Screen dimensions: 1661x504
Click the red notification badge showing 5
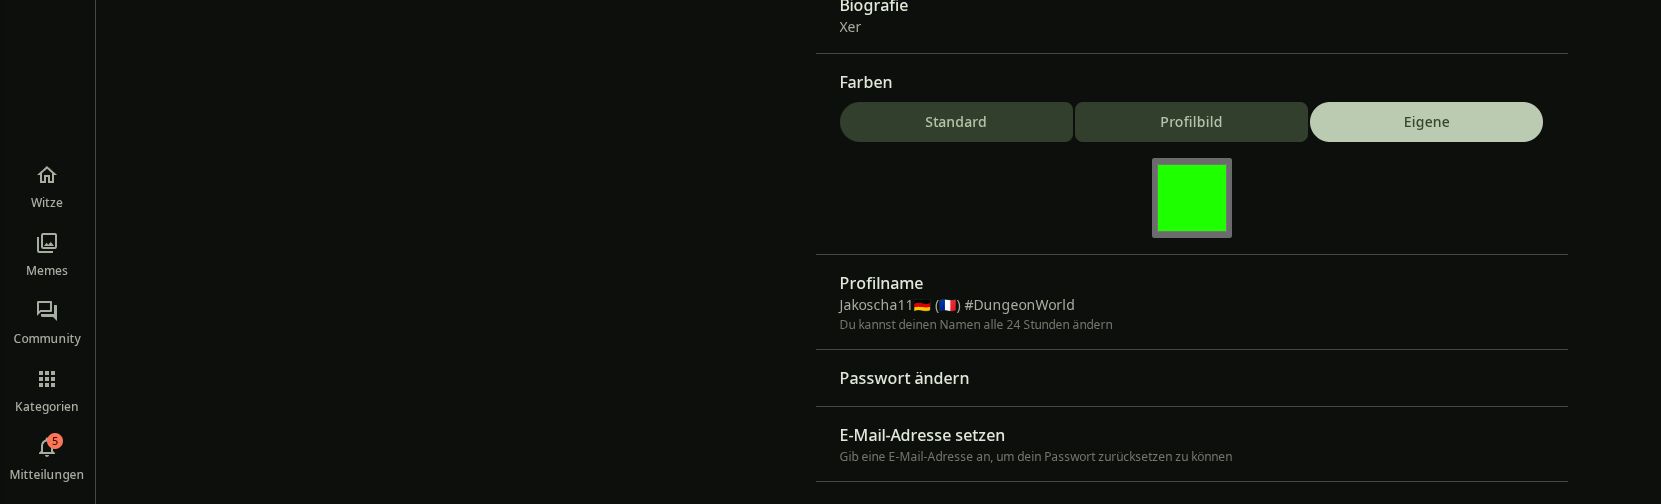(x=55, y=441)
